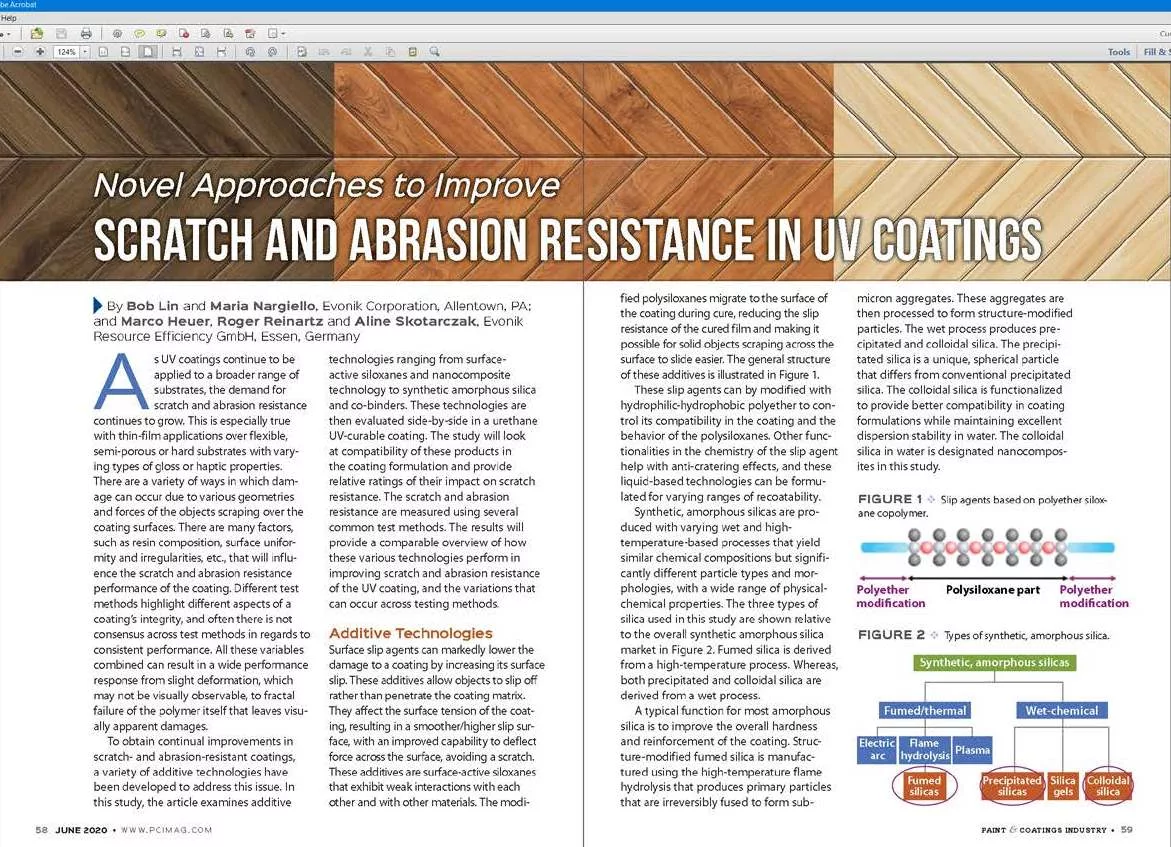This screenshot has height=847, width=1171.
Task: Open the Tools pane tab
Action: 1118,51
